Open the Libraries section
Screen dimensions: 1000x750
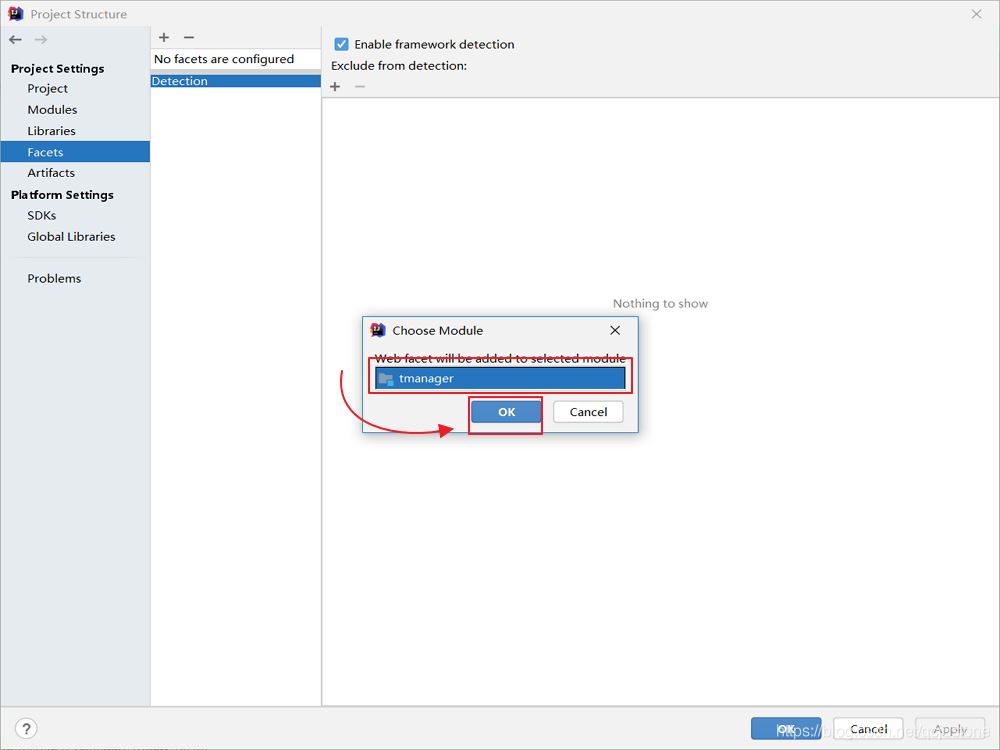[51, 131]
